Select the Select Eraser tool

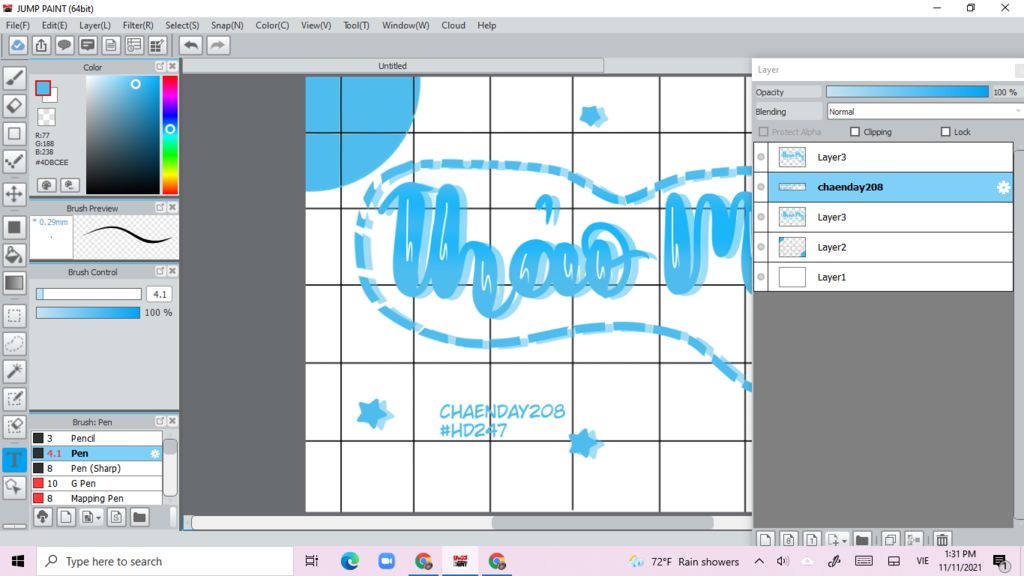[x=14, y=426]
